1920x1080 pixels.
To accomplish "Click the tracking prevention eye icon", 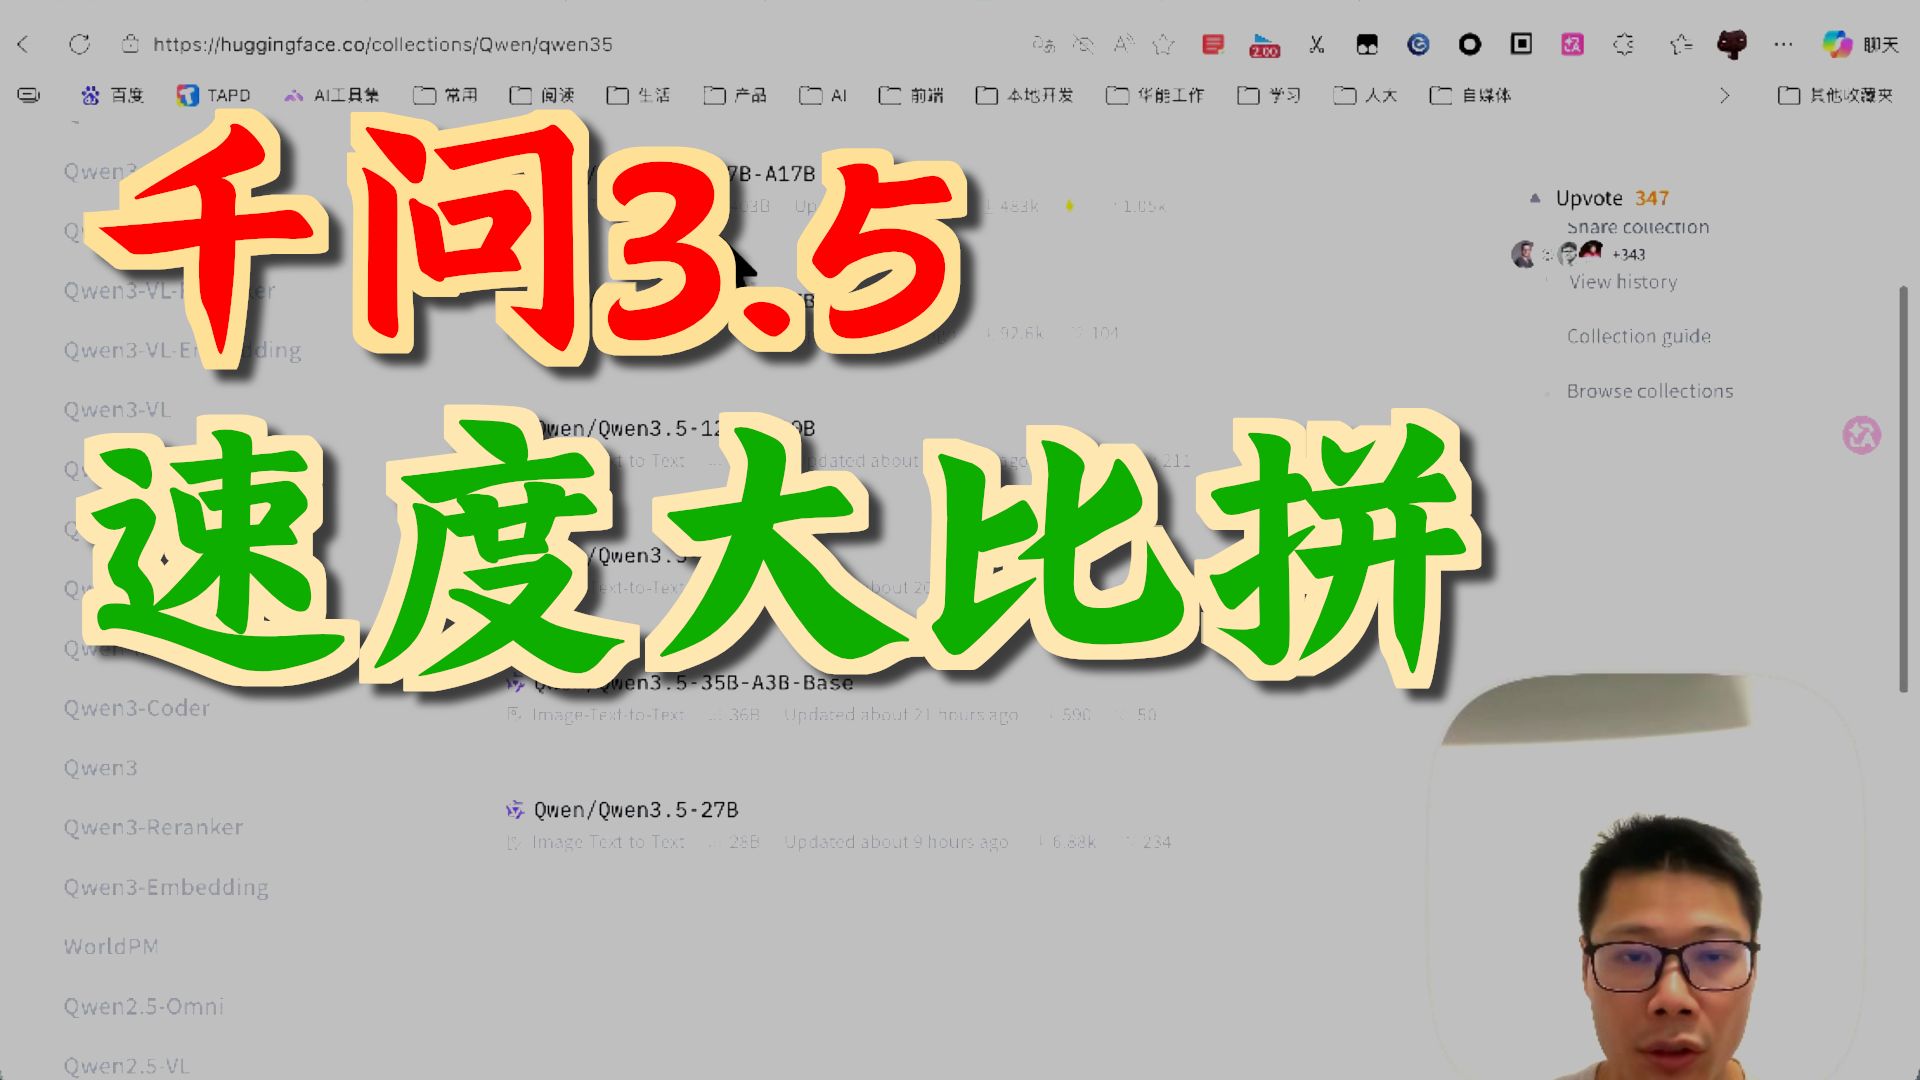I will (1083, 44).
